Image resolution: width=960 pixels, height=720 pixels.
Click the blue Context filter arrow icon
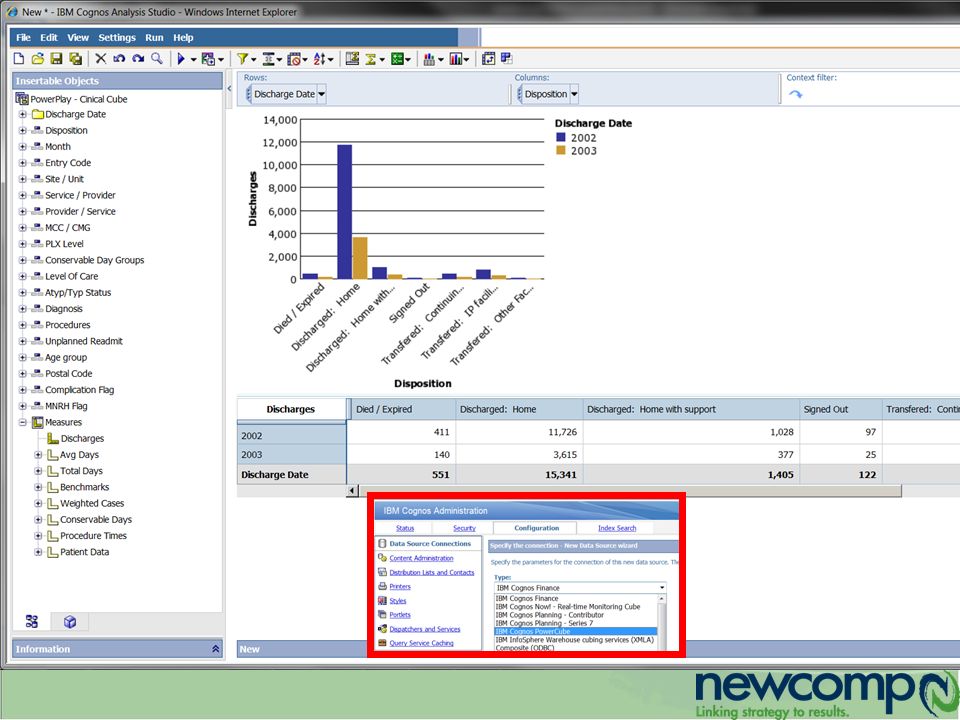[795, 94]
